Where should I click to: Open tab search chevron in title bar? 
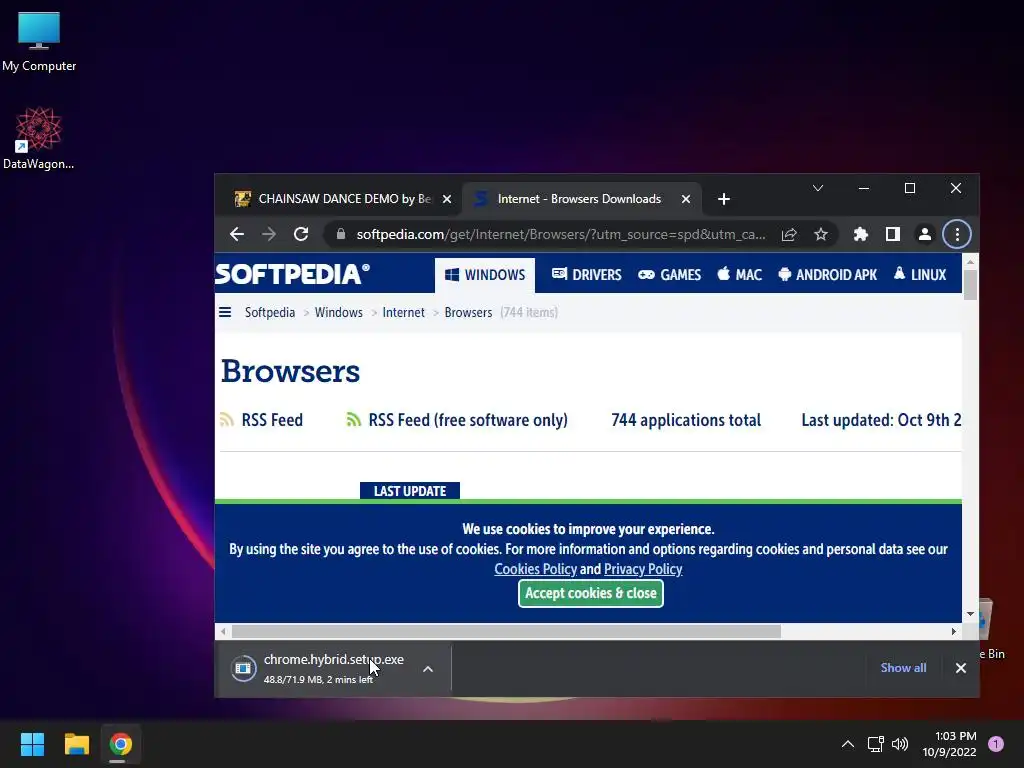tap(818, 188)
